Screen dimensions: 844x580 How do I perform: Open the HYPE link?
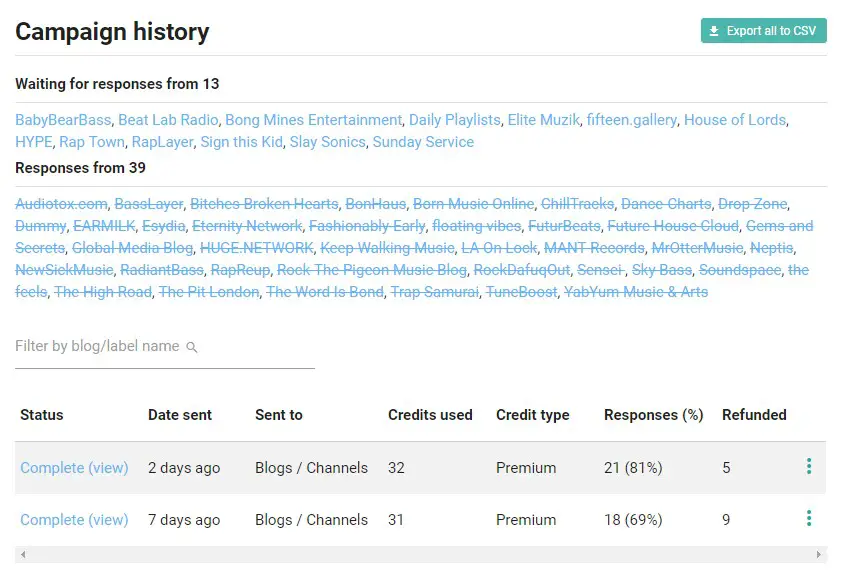tap(33, 142)
